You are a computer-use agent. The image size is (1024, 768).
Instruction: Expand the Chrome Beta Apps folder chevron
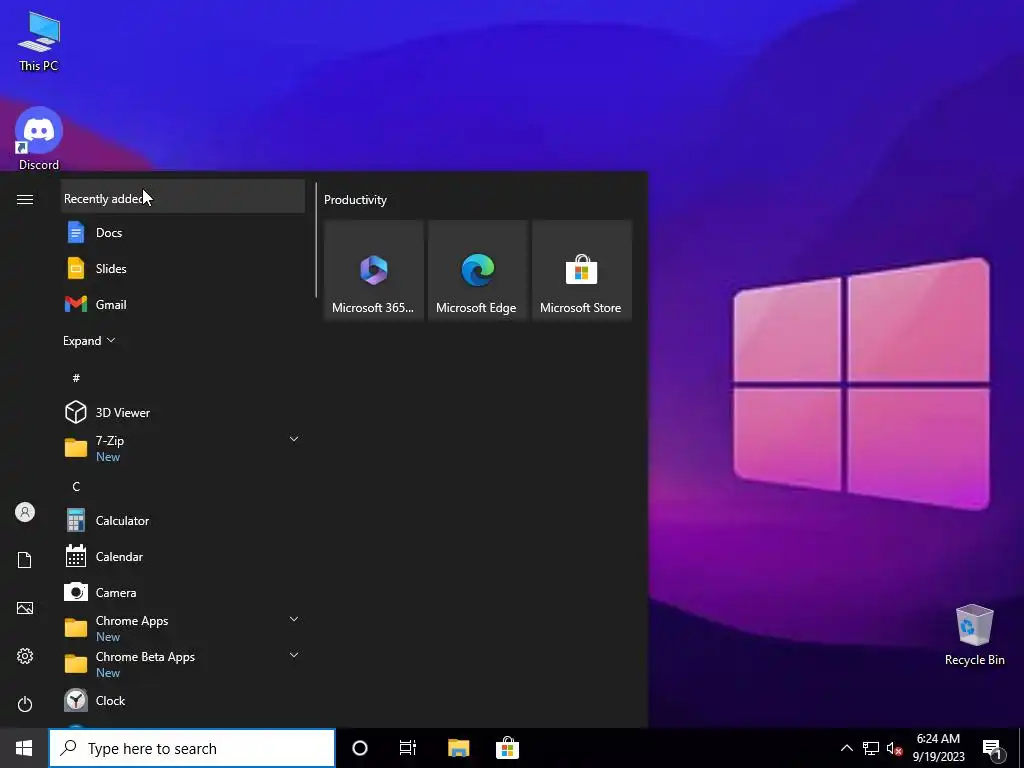[294, 654]
